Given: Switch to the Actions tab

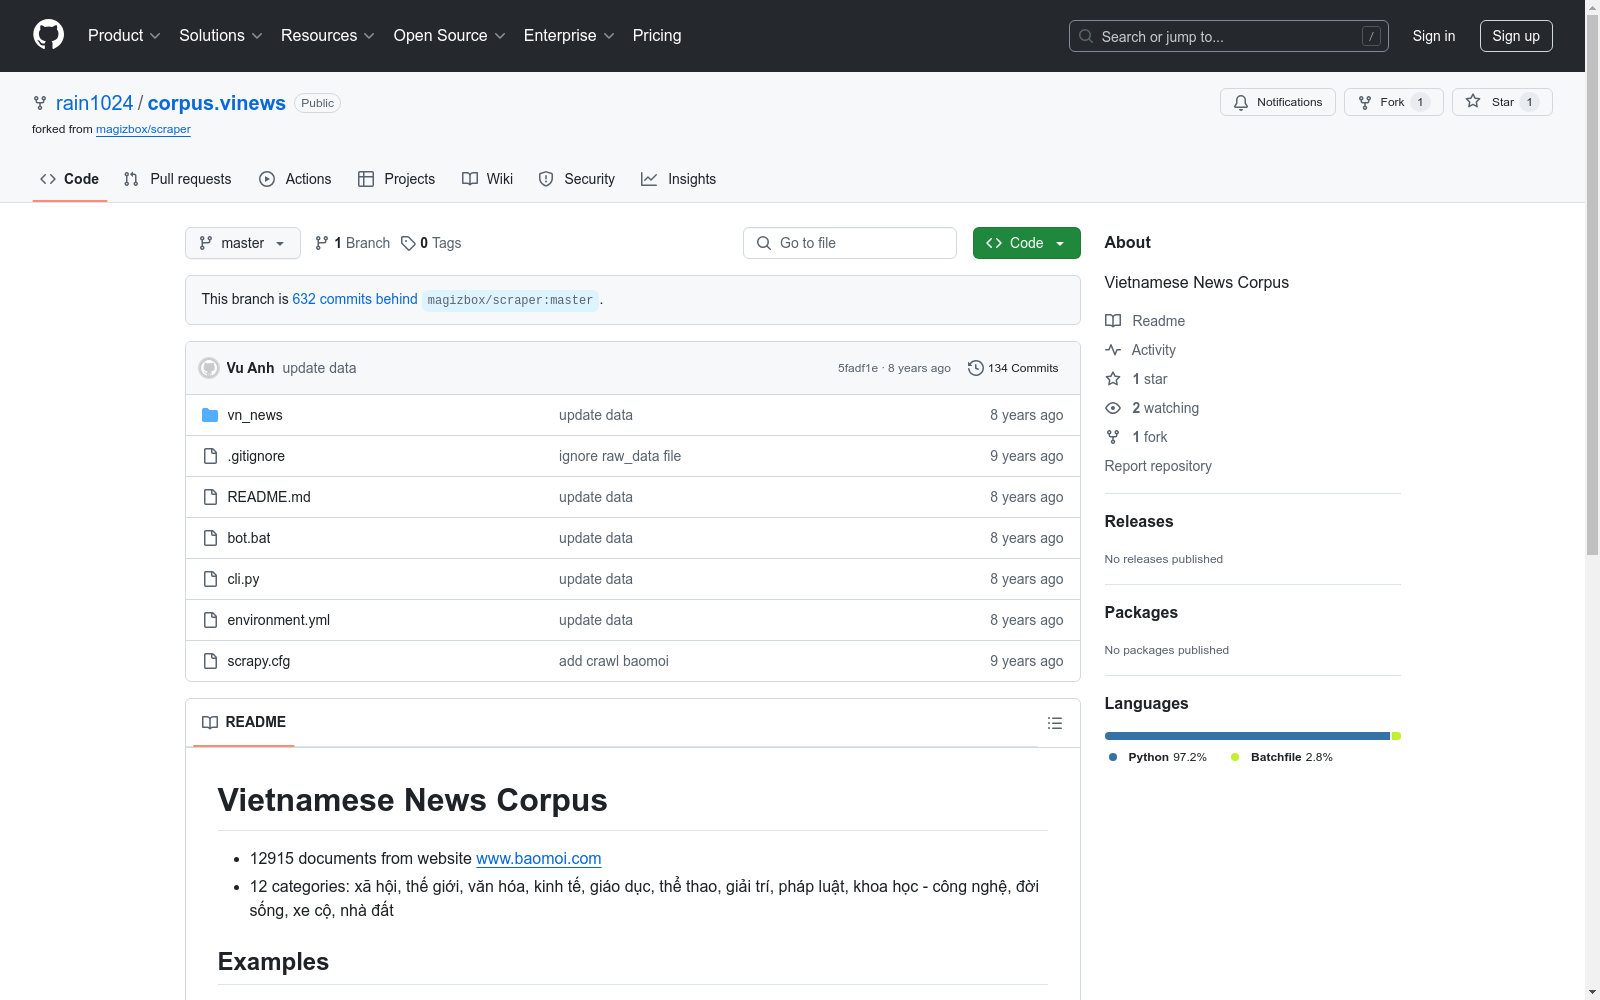Looking at the screenshot, I should (x=295, y=179).
